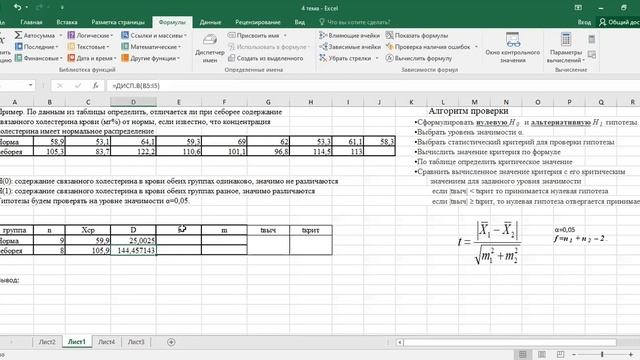Open the Insert (Вставка) ribbon tab

coord(67,22)
